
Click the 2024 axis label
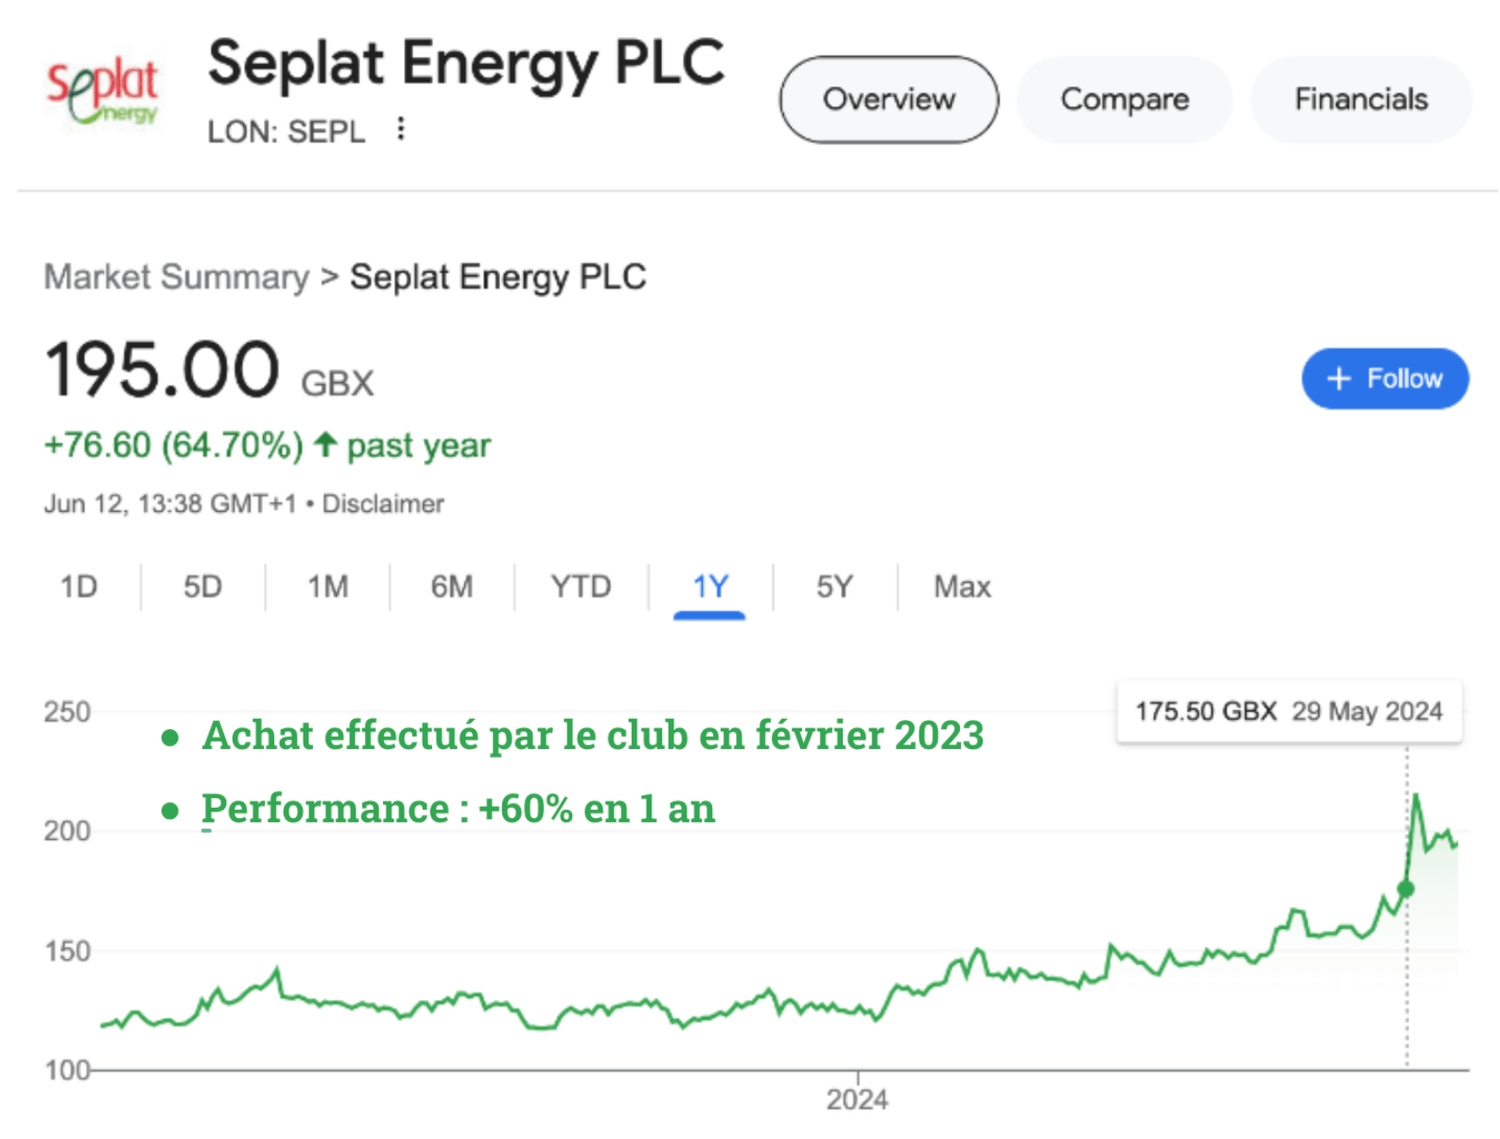pyautogui.click(x=857, y=1100)
